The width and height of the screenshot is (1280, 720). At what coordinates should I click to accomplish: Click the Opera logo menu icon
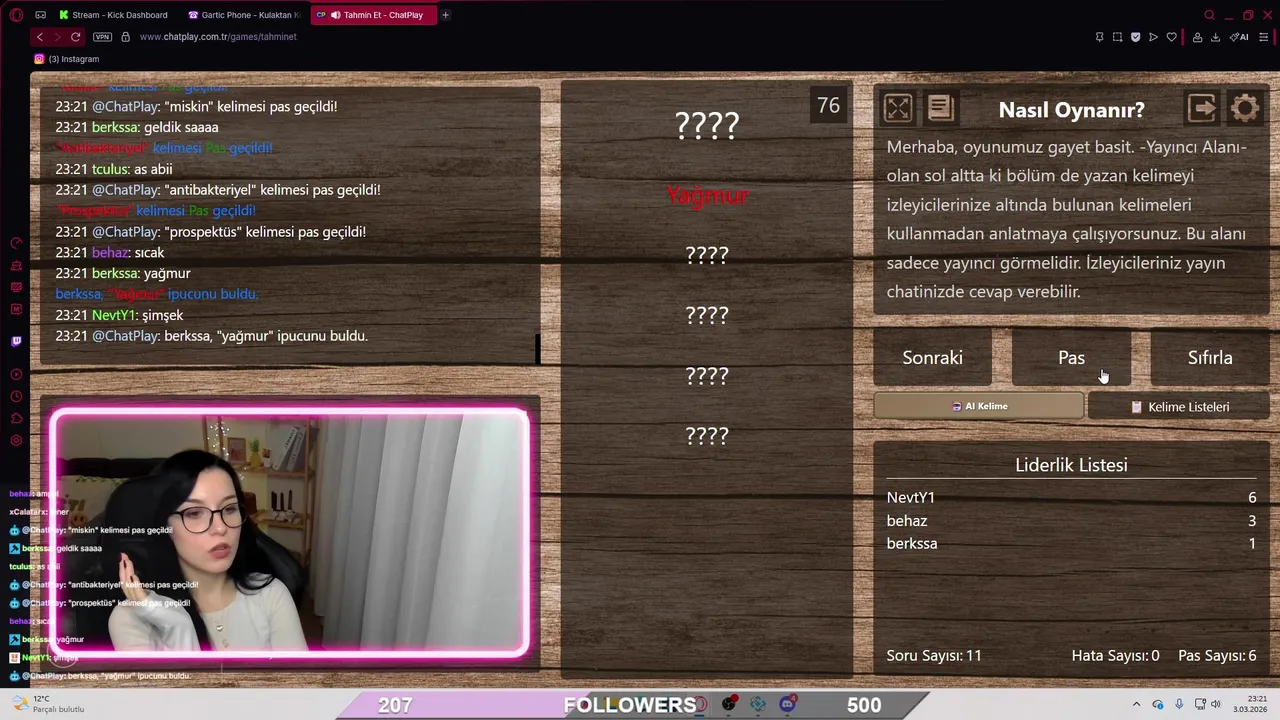pos(16,15)
